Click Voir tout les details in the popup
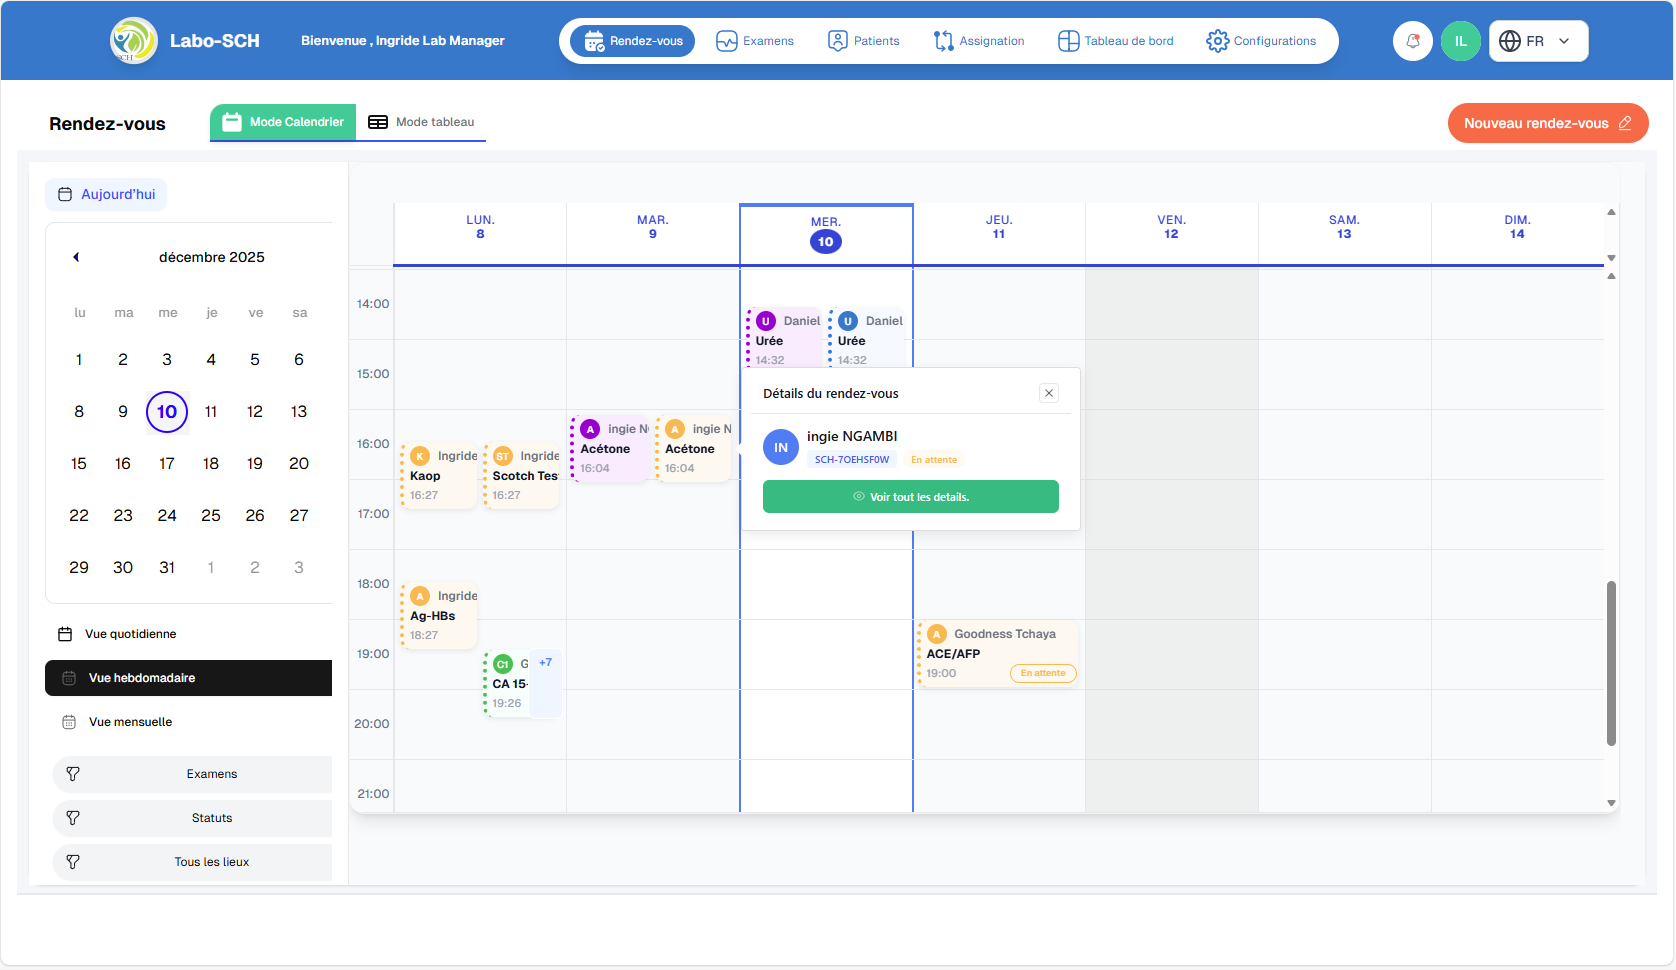 (x=910, y=496)
